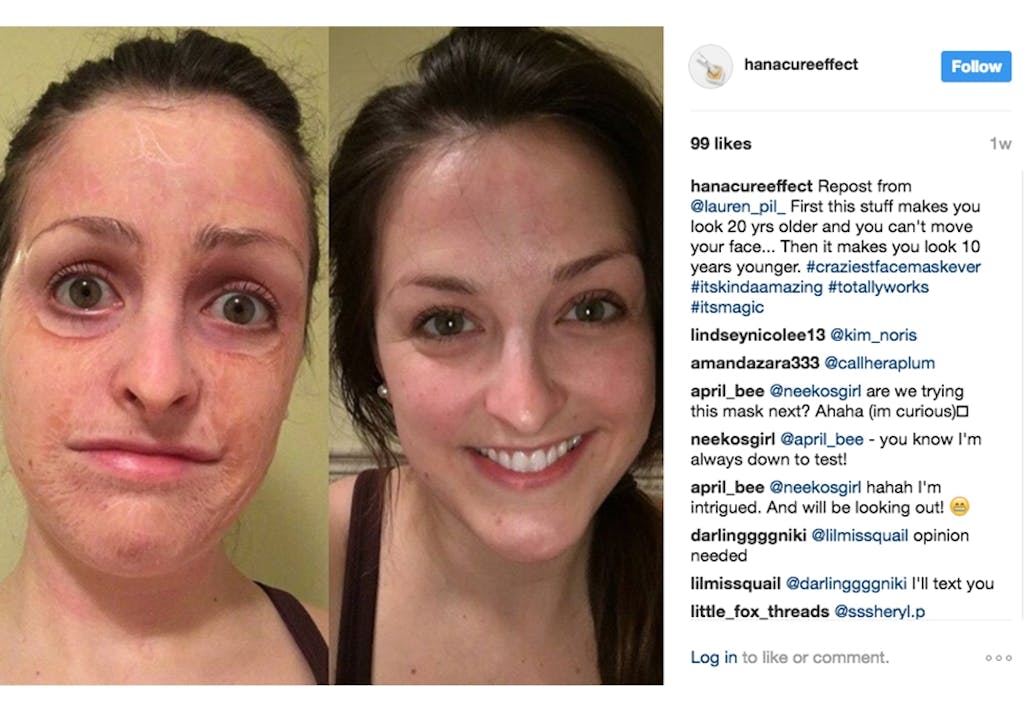Image resolution: width=1024 pixels, height=710 pixels.
Task: Open the #totallyworks hashtag
Action: click(x=878, y=287)
